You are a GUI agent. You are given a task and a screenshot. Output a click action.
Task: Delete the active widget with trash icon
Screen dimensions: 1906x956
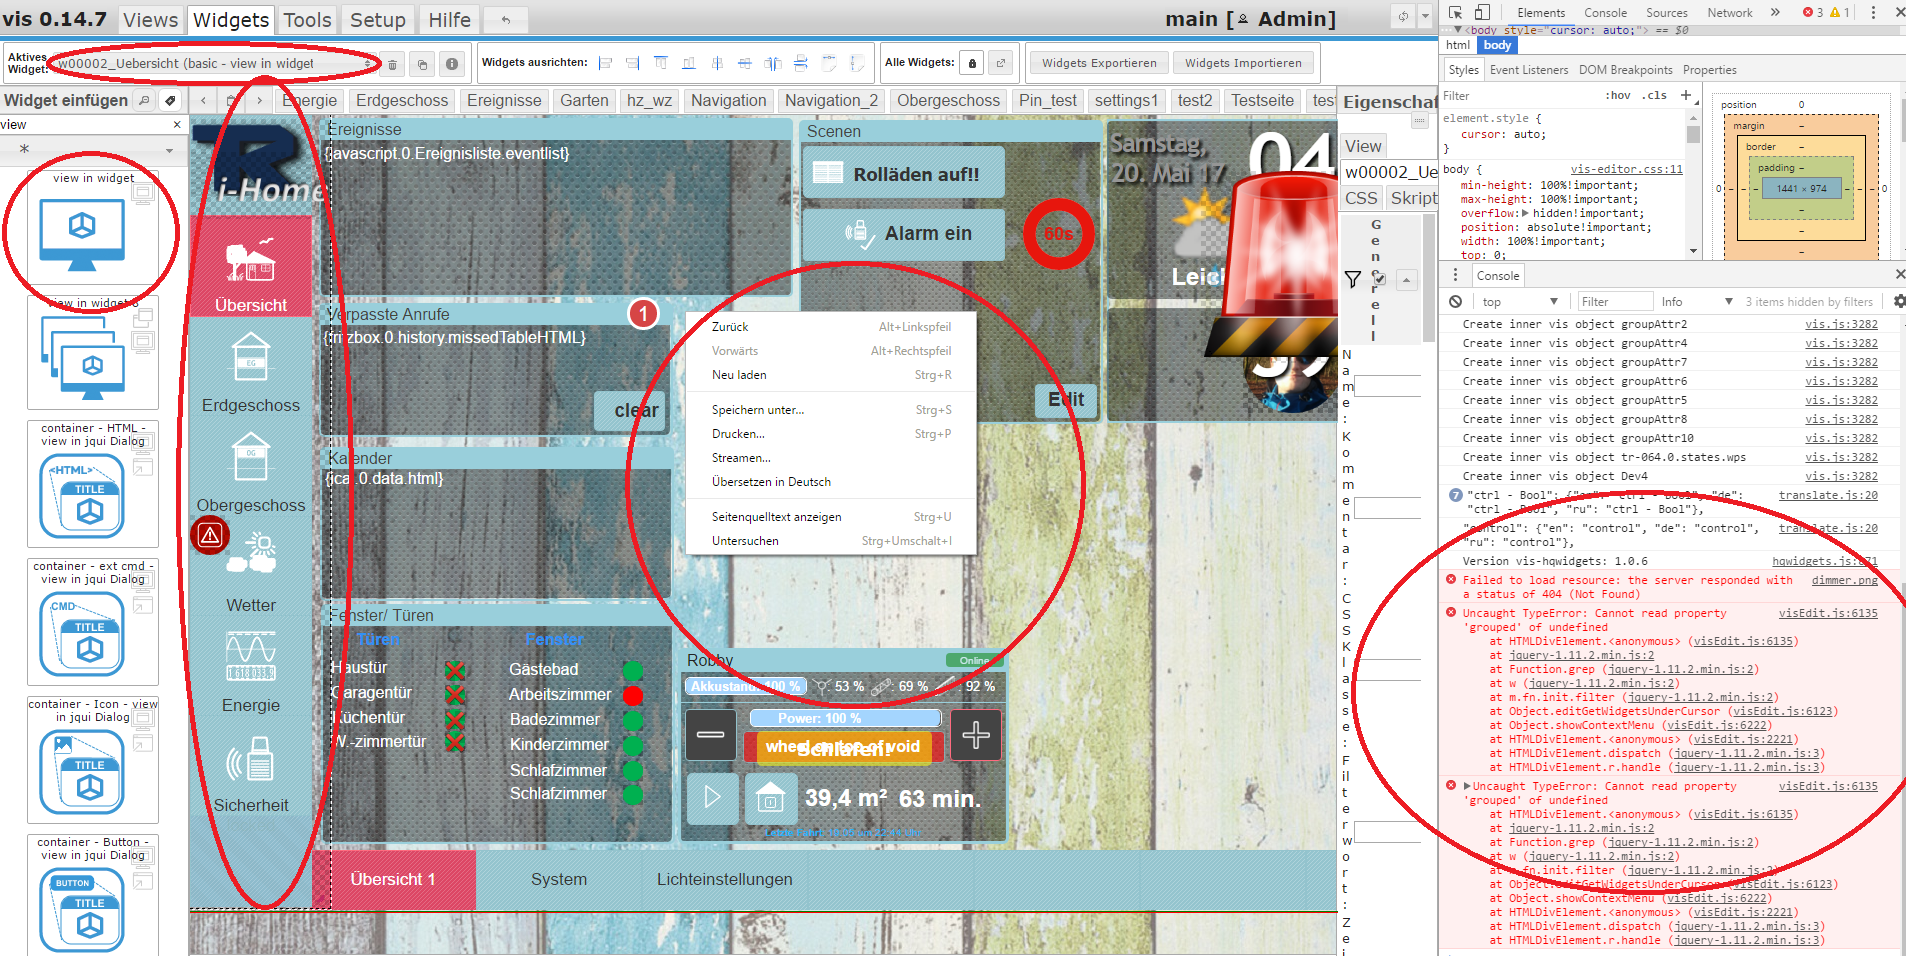coord(393,65)
